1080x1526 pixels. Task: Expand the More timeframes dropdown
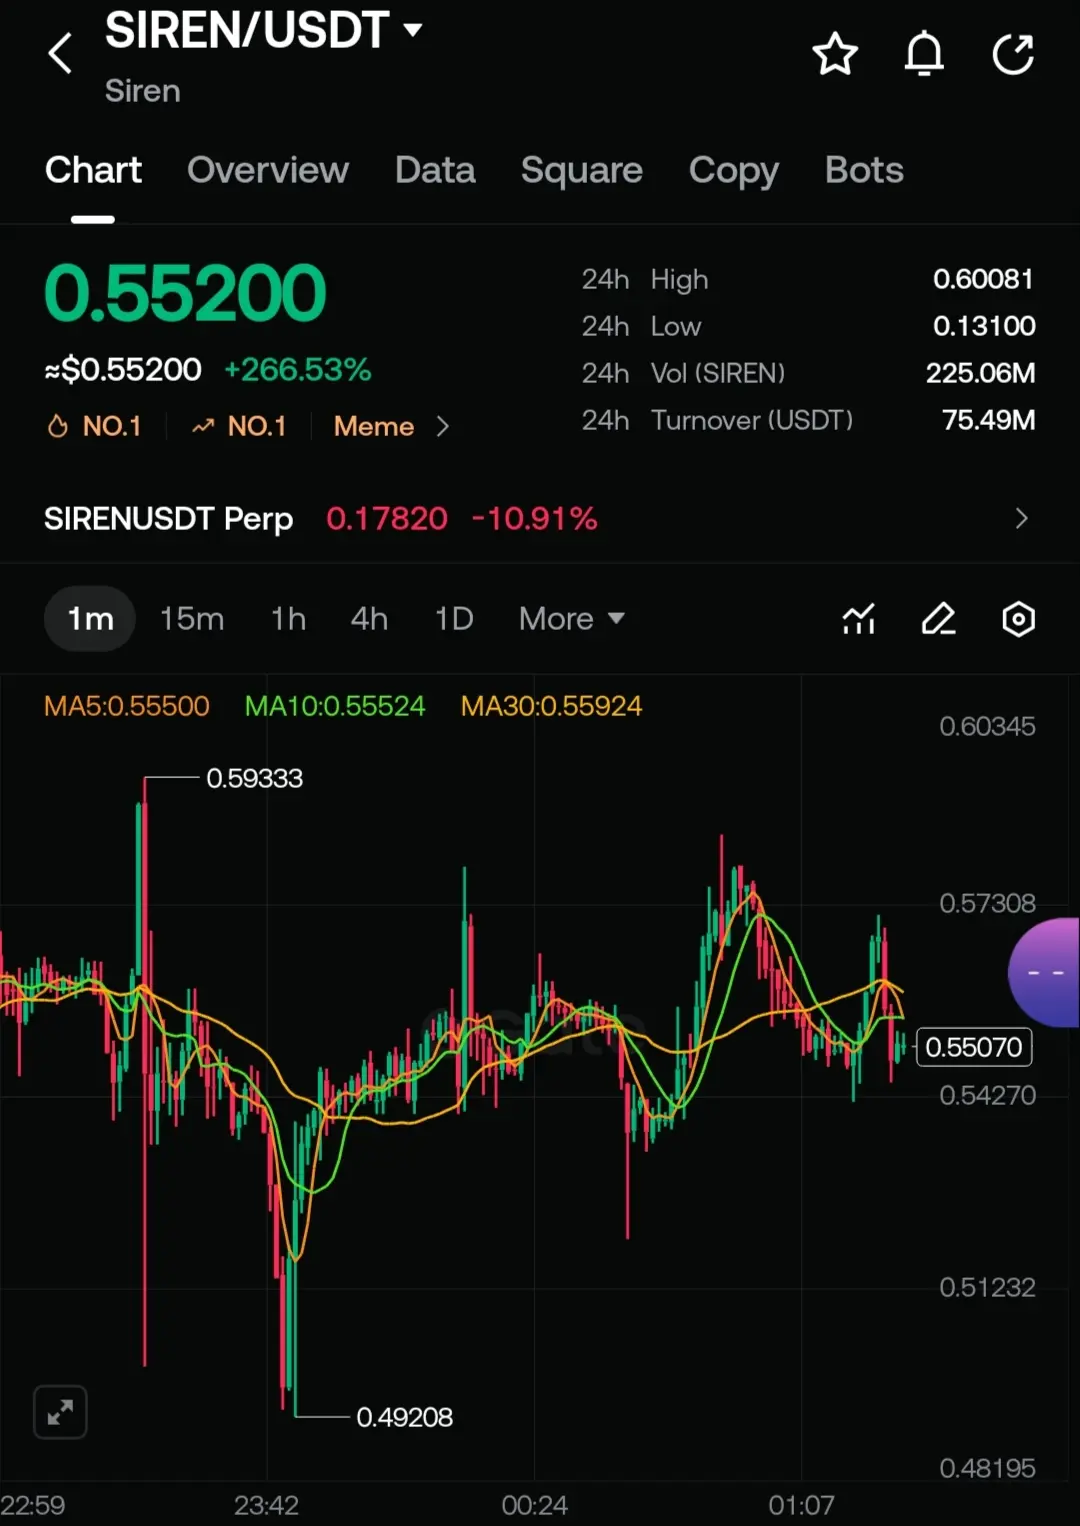[572, 619]
